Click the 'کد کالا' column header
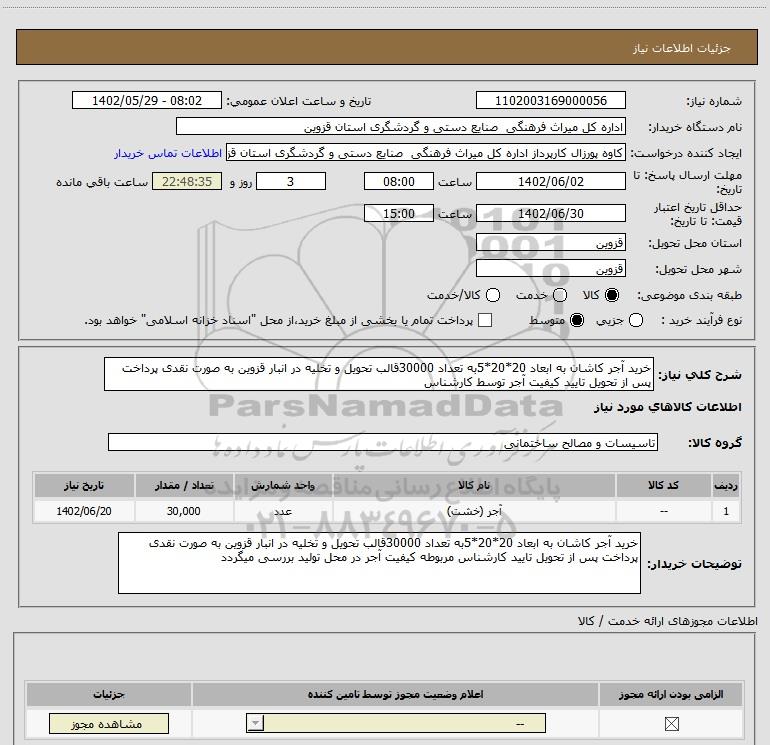 (x=663, y=486)
